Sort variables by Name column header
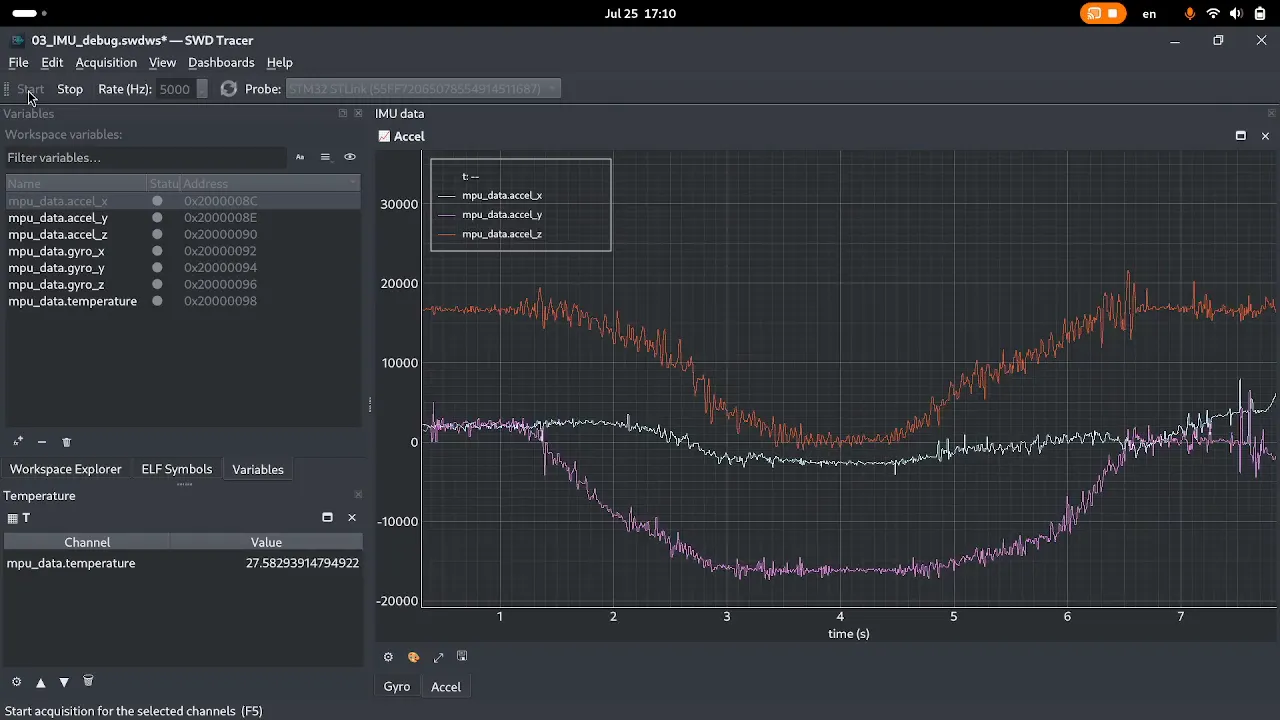This screenshot has height=720, width=1280. [x=76, y=183]
